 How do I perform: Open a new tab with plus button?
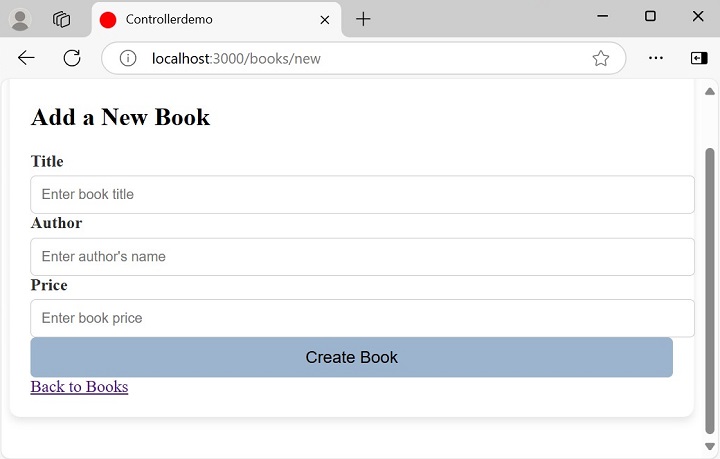coord(363,19)
